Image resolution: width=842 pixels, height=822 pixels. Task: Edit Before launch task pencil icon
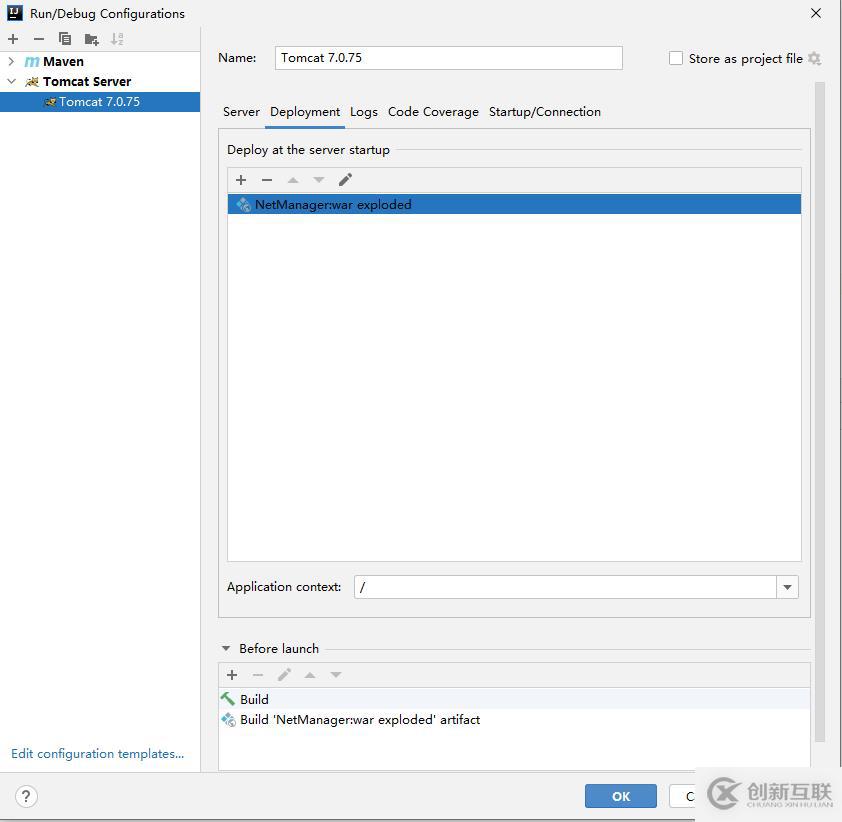(x=284, y=675)
